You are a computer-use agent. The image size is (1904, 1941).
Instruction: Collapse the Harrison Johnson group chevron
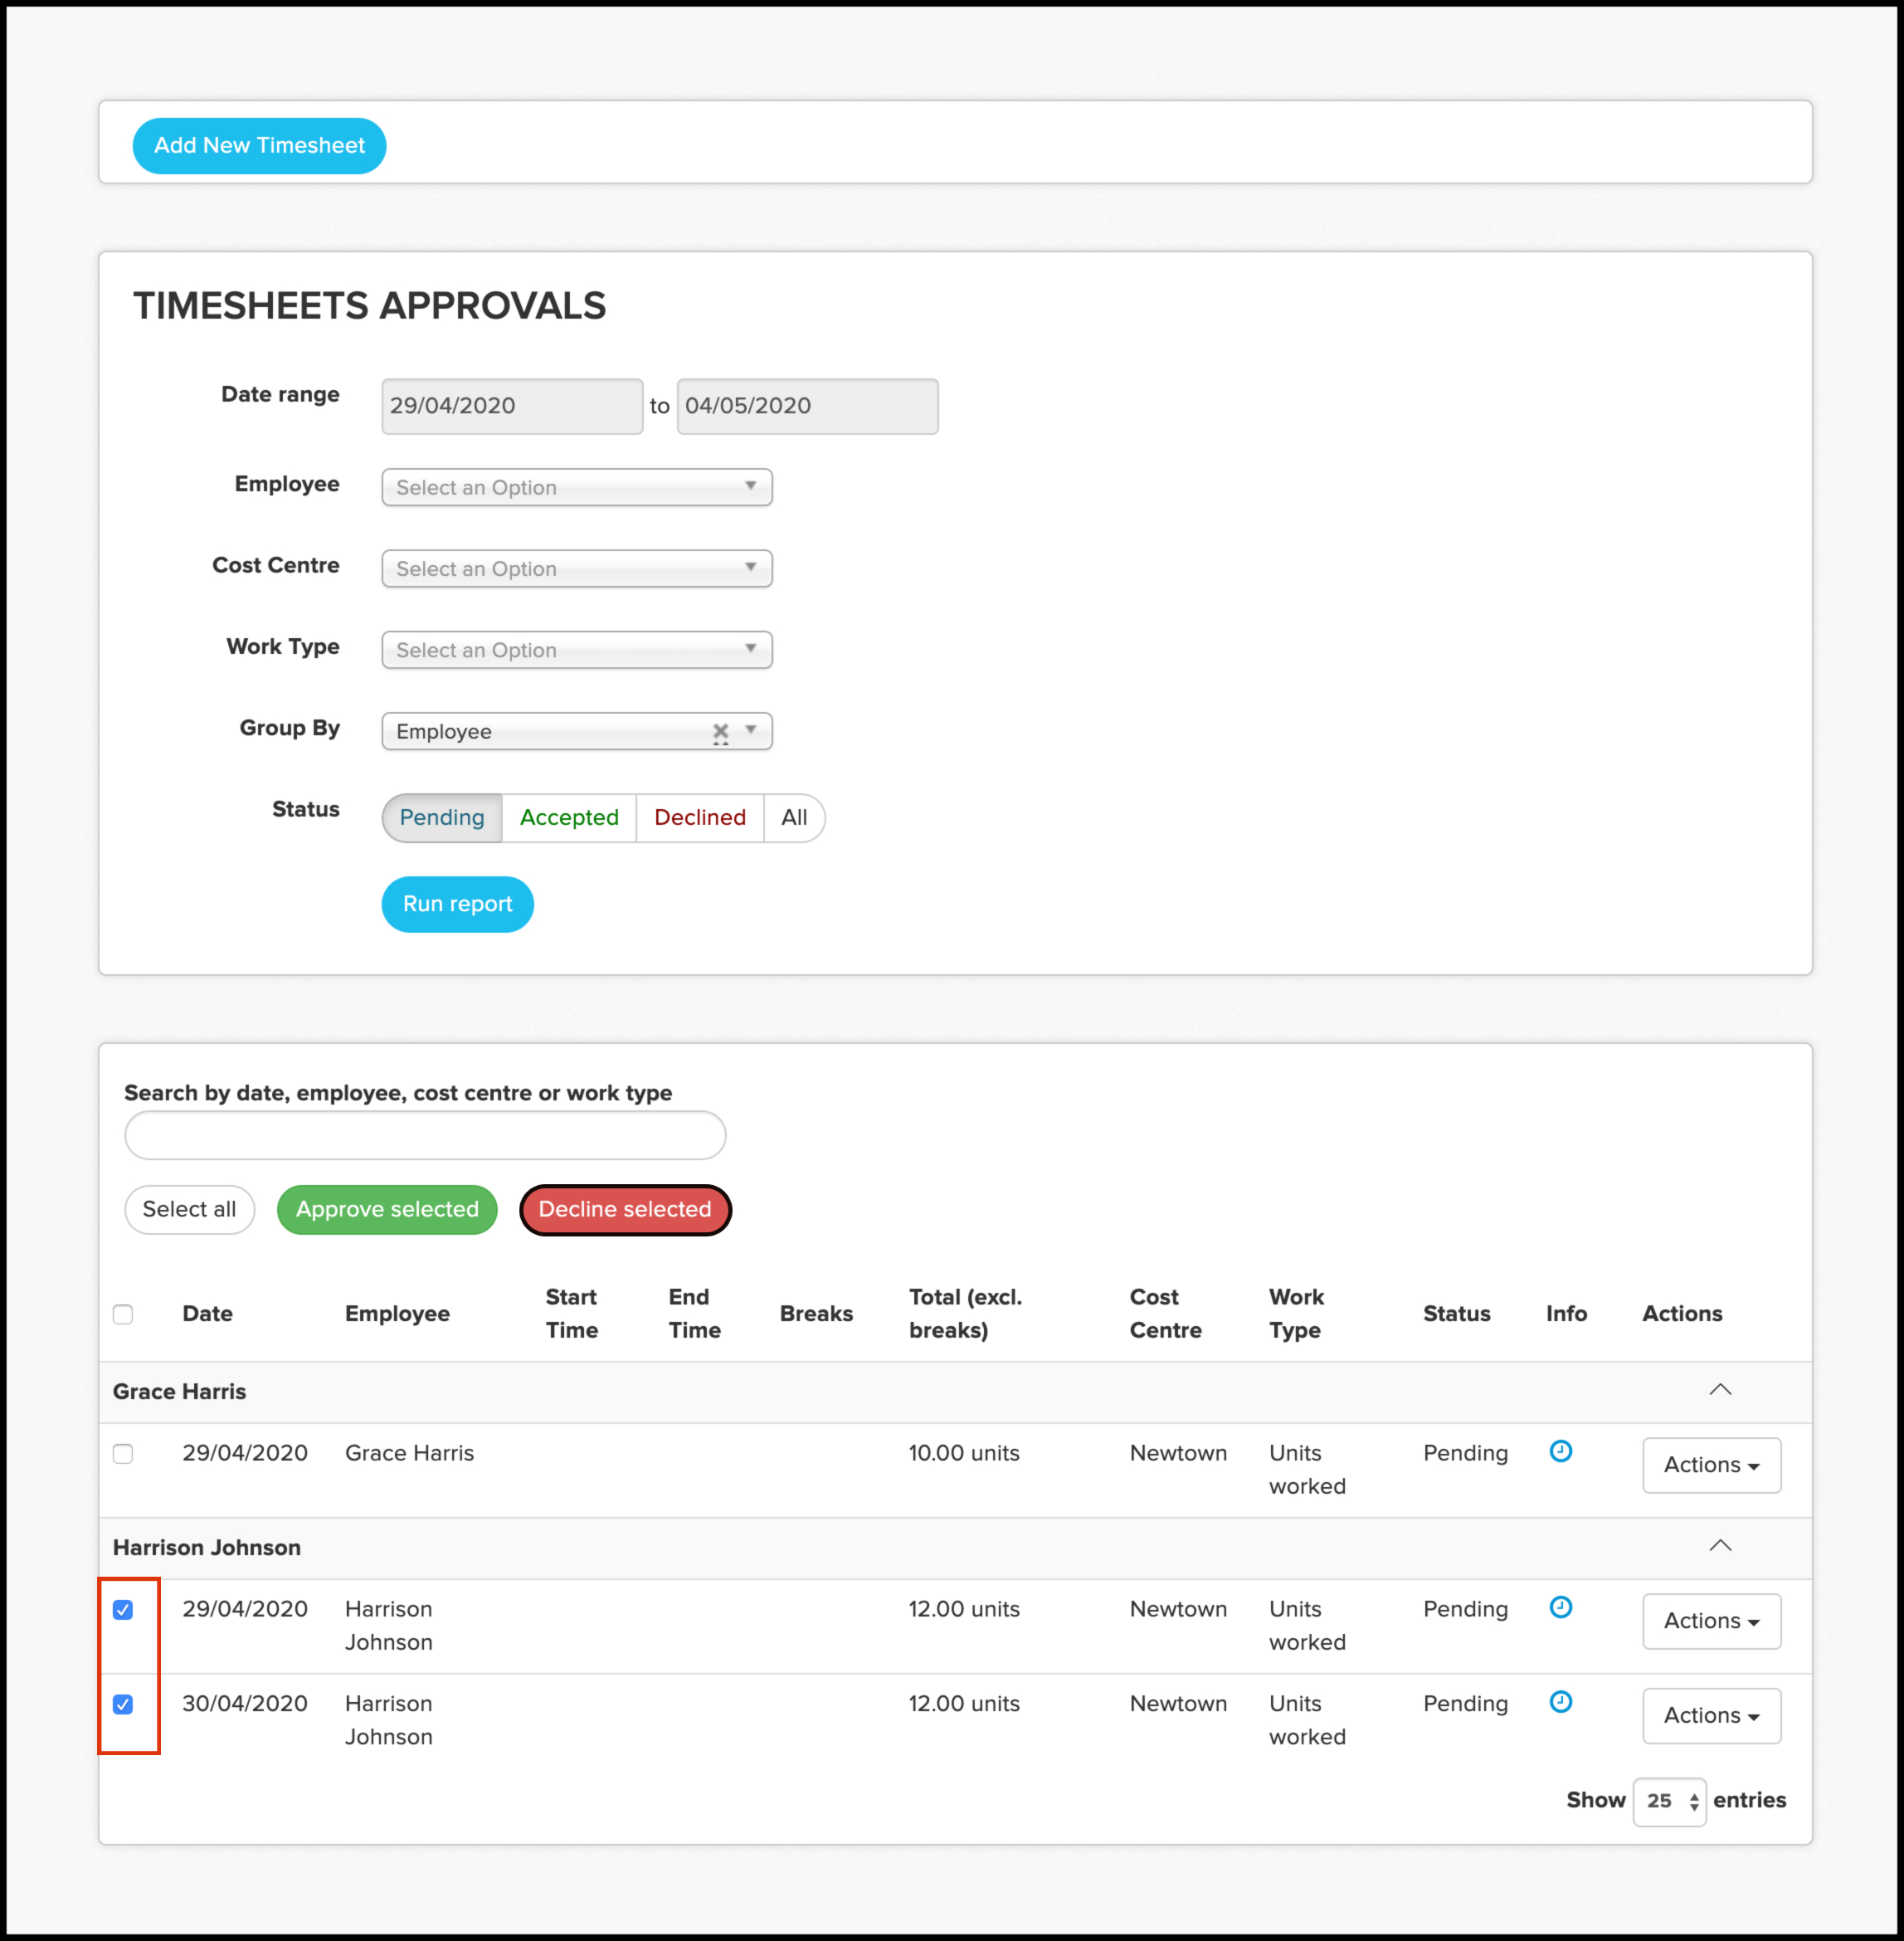click(x=1719, y=1546)
